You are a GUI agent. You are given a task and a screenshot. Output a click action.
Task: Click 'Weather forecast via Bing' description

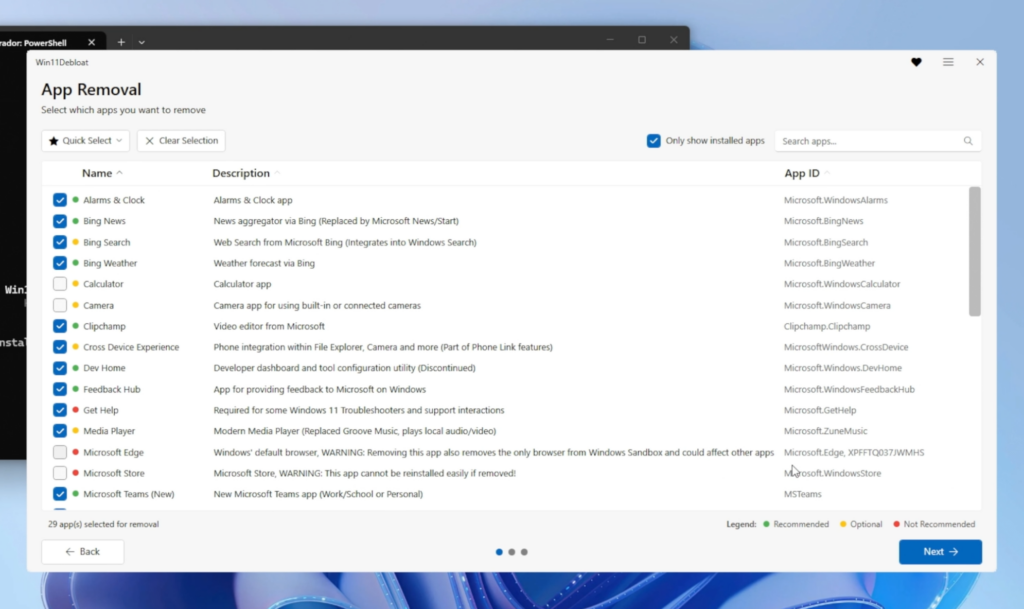pyautogui.click(x=264, y=263)
